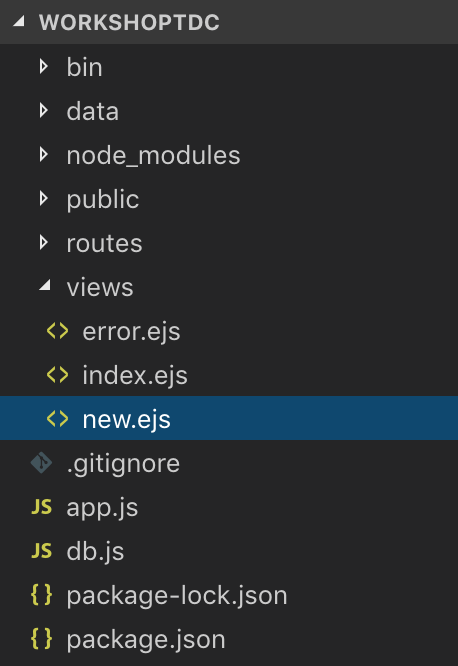Viewport: 458px width, 666px height.
Task: Expand the routes folder arrow
Action: click(43, 243)
